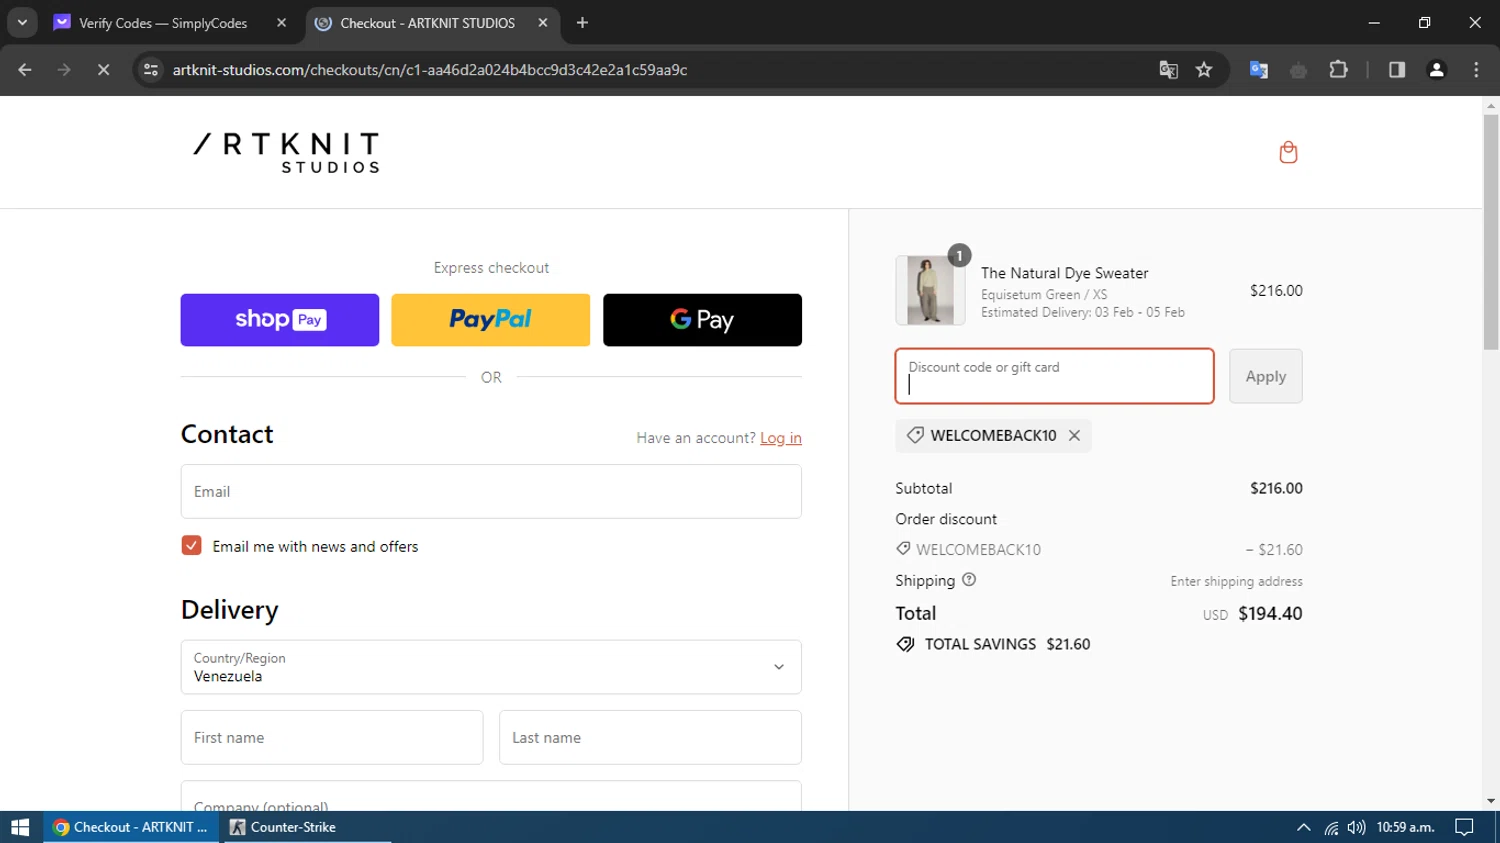Click the Subtotal $216.00 value
The width and height of the screenshot is (1500, 843).
[x=1276, y=488]
